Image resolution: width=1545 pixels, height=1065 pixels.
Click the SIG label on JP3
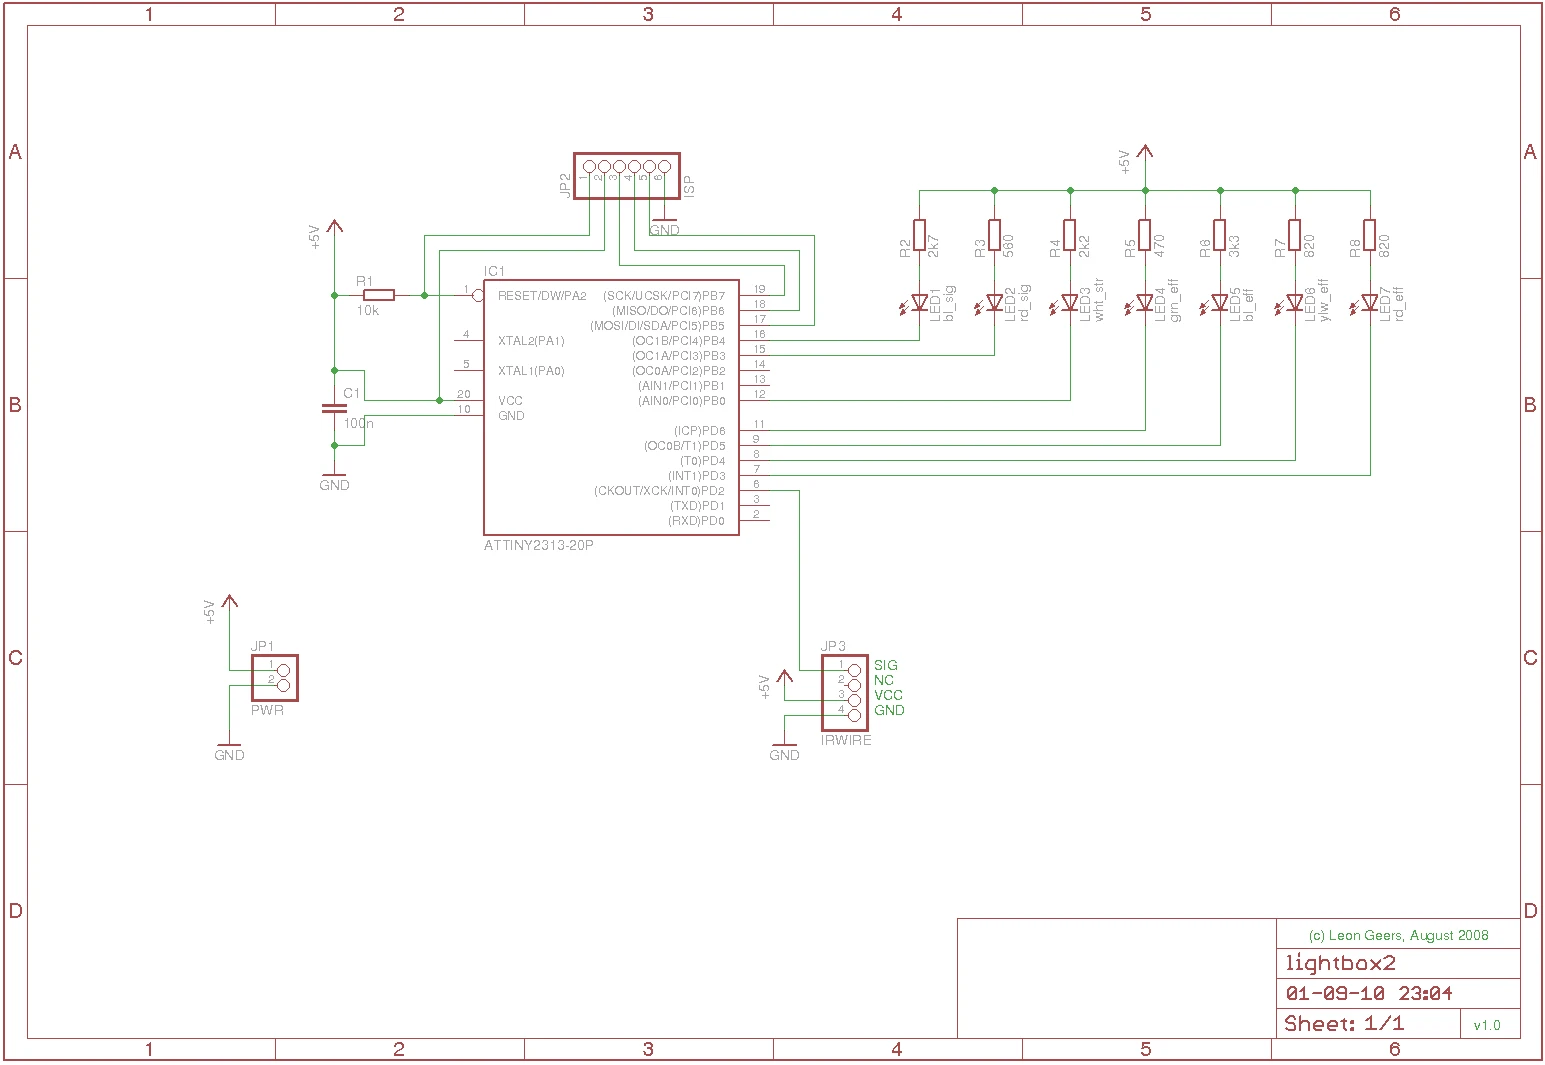tap(886, 665)
